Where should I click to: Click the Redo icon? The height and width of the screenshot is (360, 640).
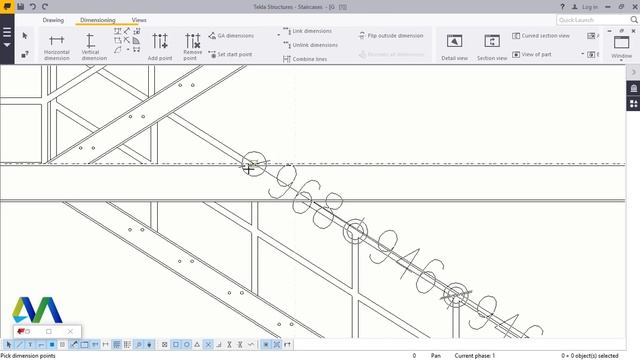coord(45,6)
